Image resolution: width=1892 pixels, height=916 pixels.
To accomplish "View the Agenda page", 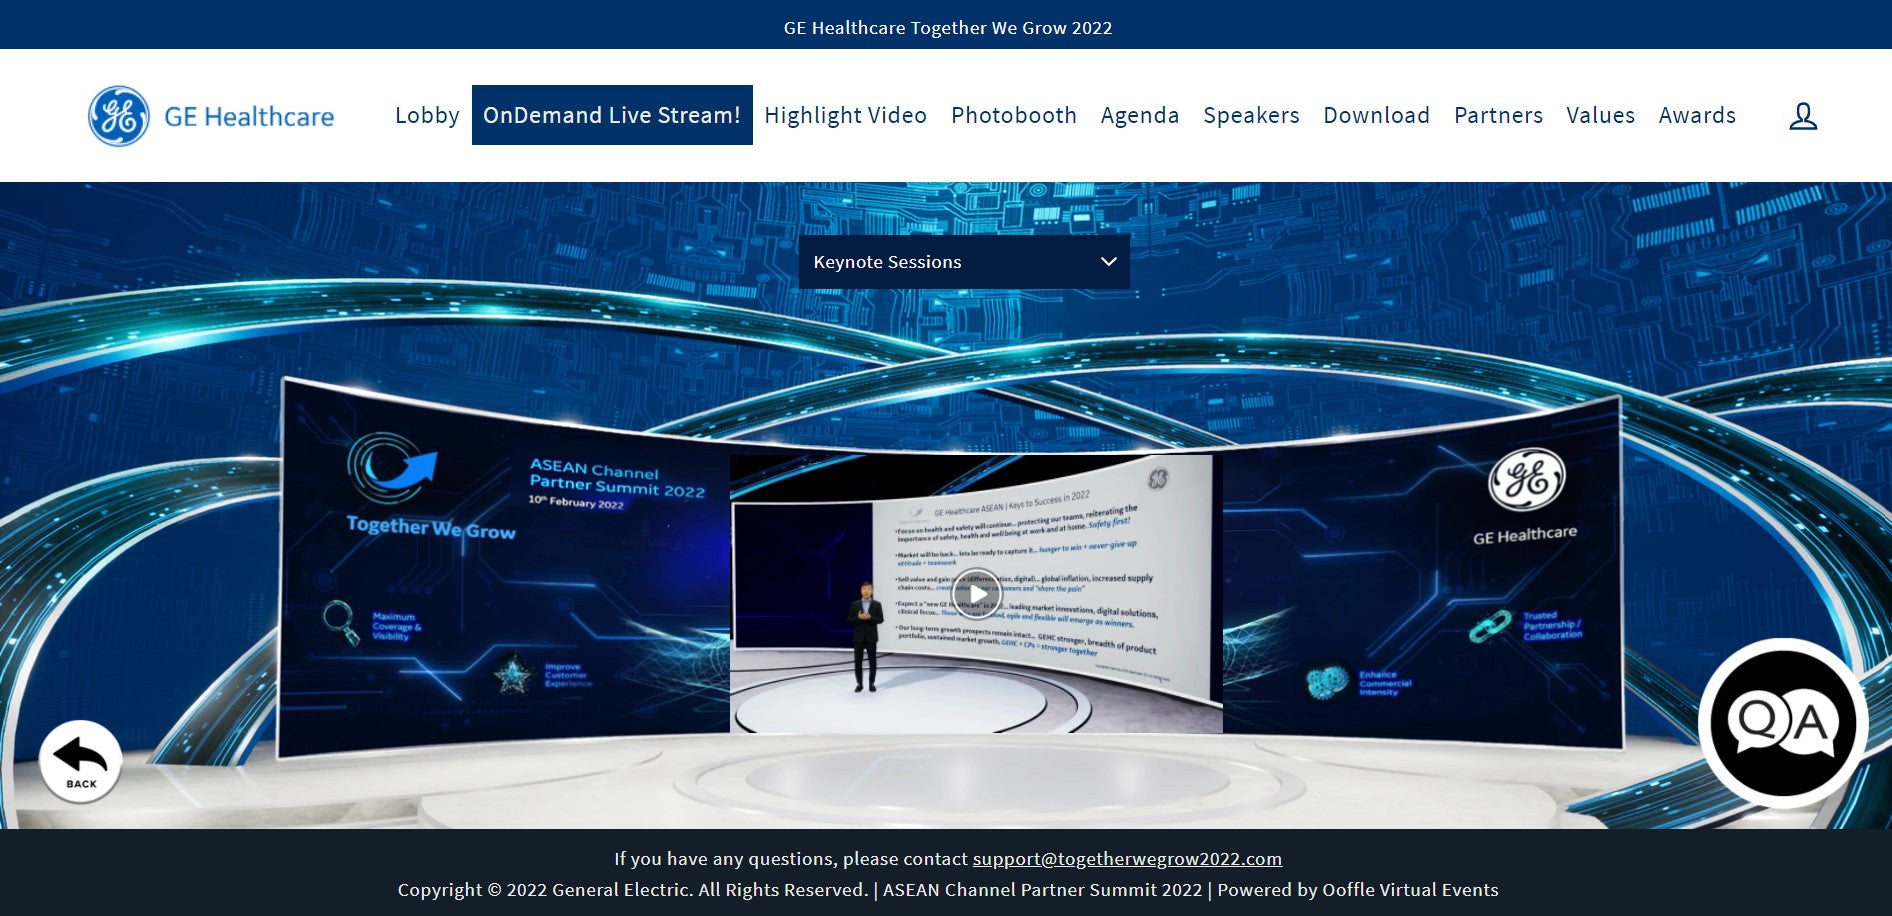I will pyautogui.click(x=1139, y=116).
